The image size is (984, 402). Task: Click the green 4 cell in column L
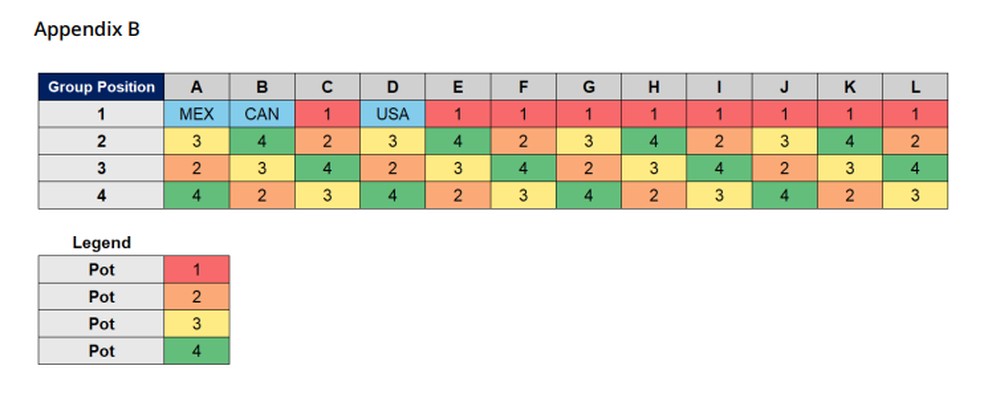click(x=914, y=169)
